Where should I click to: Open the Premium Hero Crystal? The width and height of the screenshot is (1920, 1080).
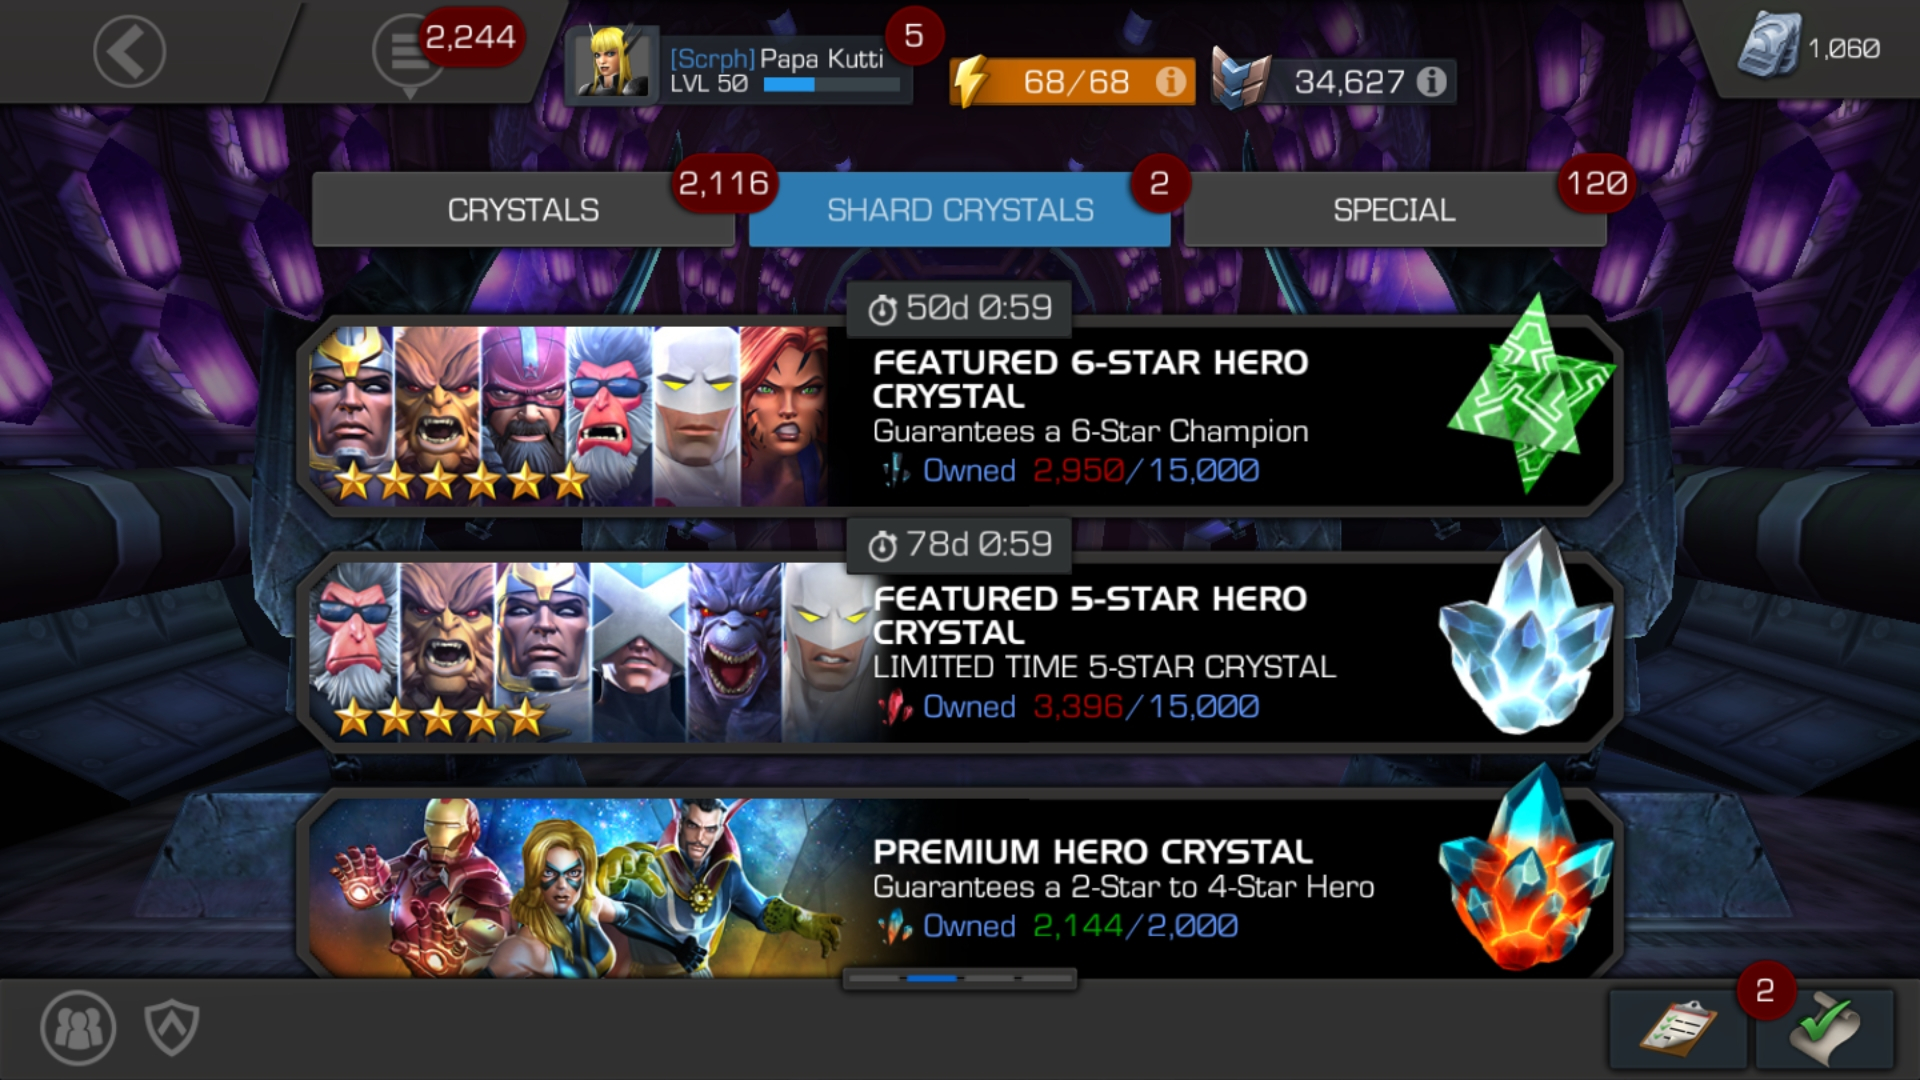pos(960,886)
